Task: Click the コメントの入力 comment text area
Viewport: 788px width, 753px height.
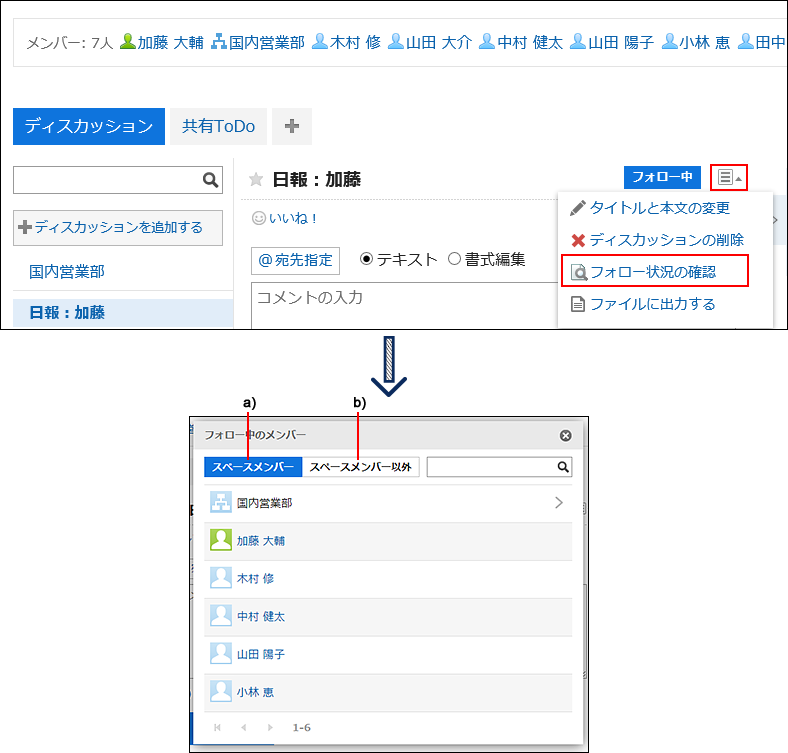Action: point(405,305)
